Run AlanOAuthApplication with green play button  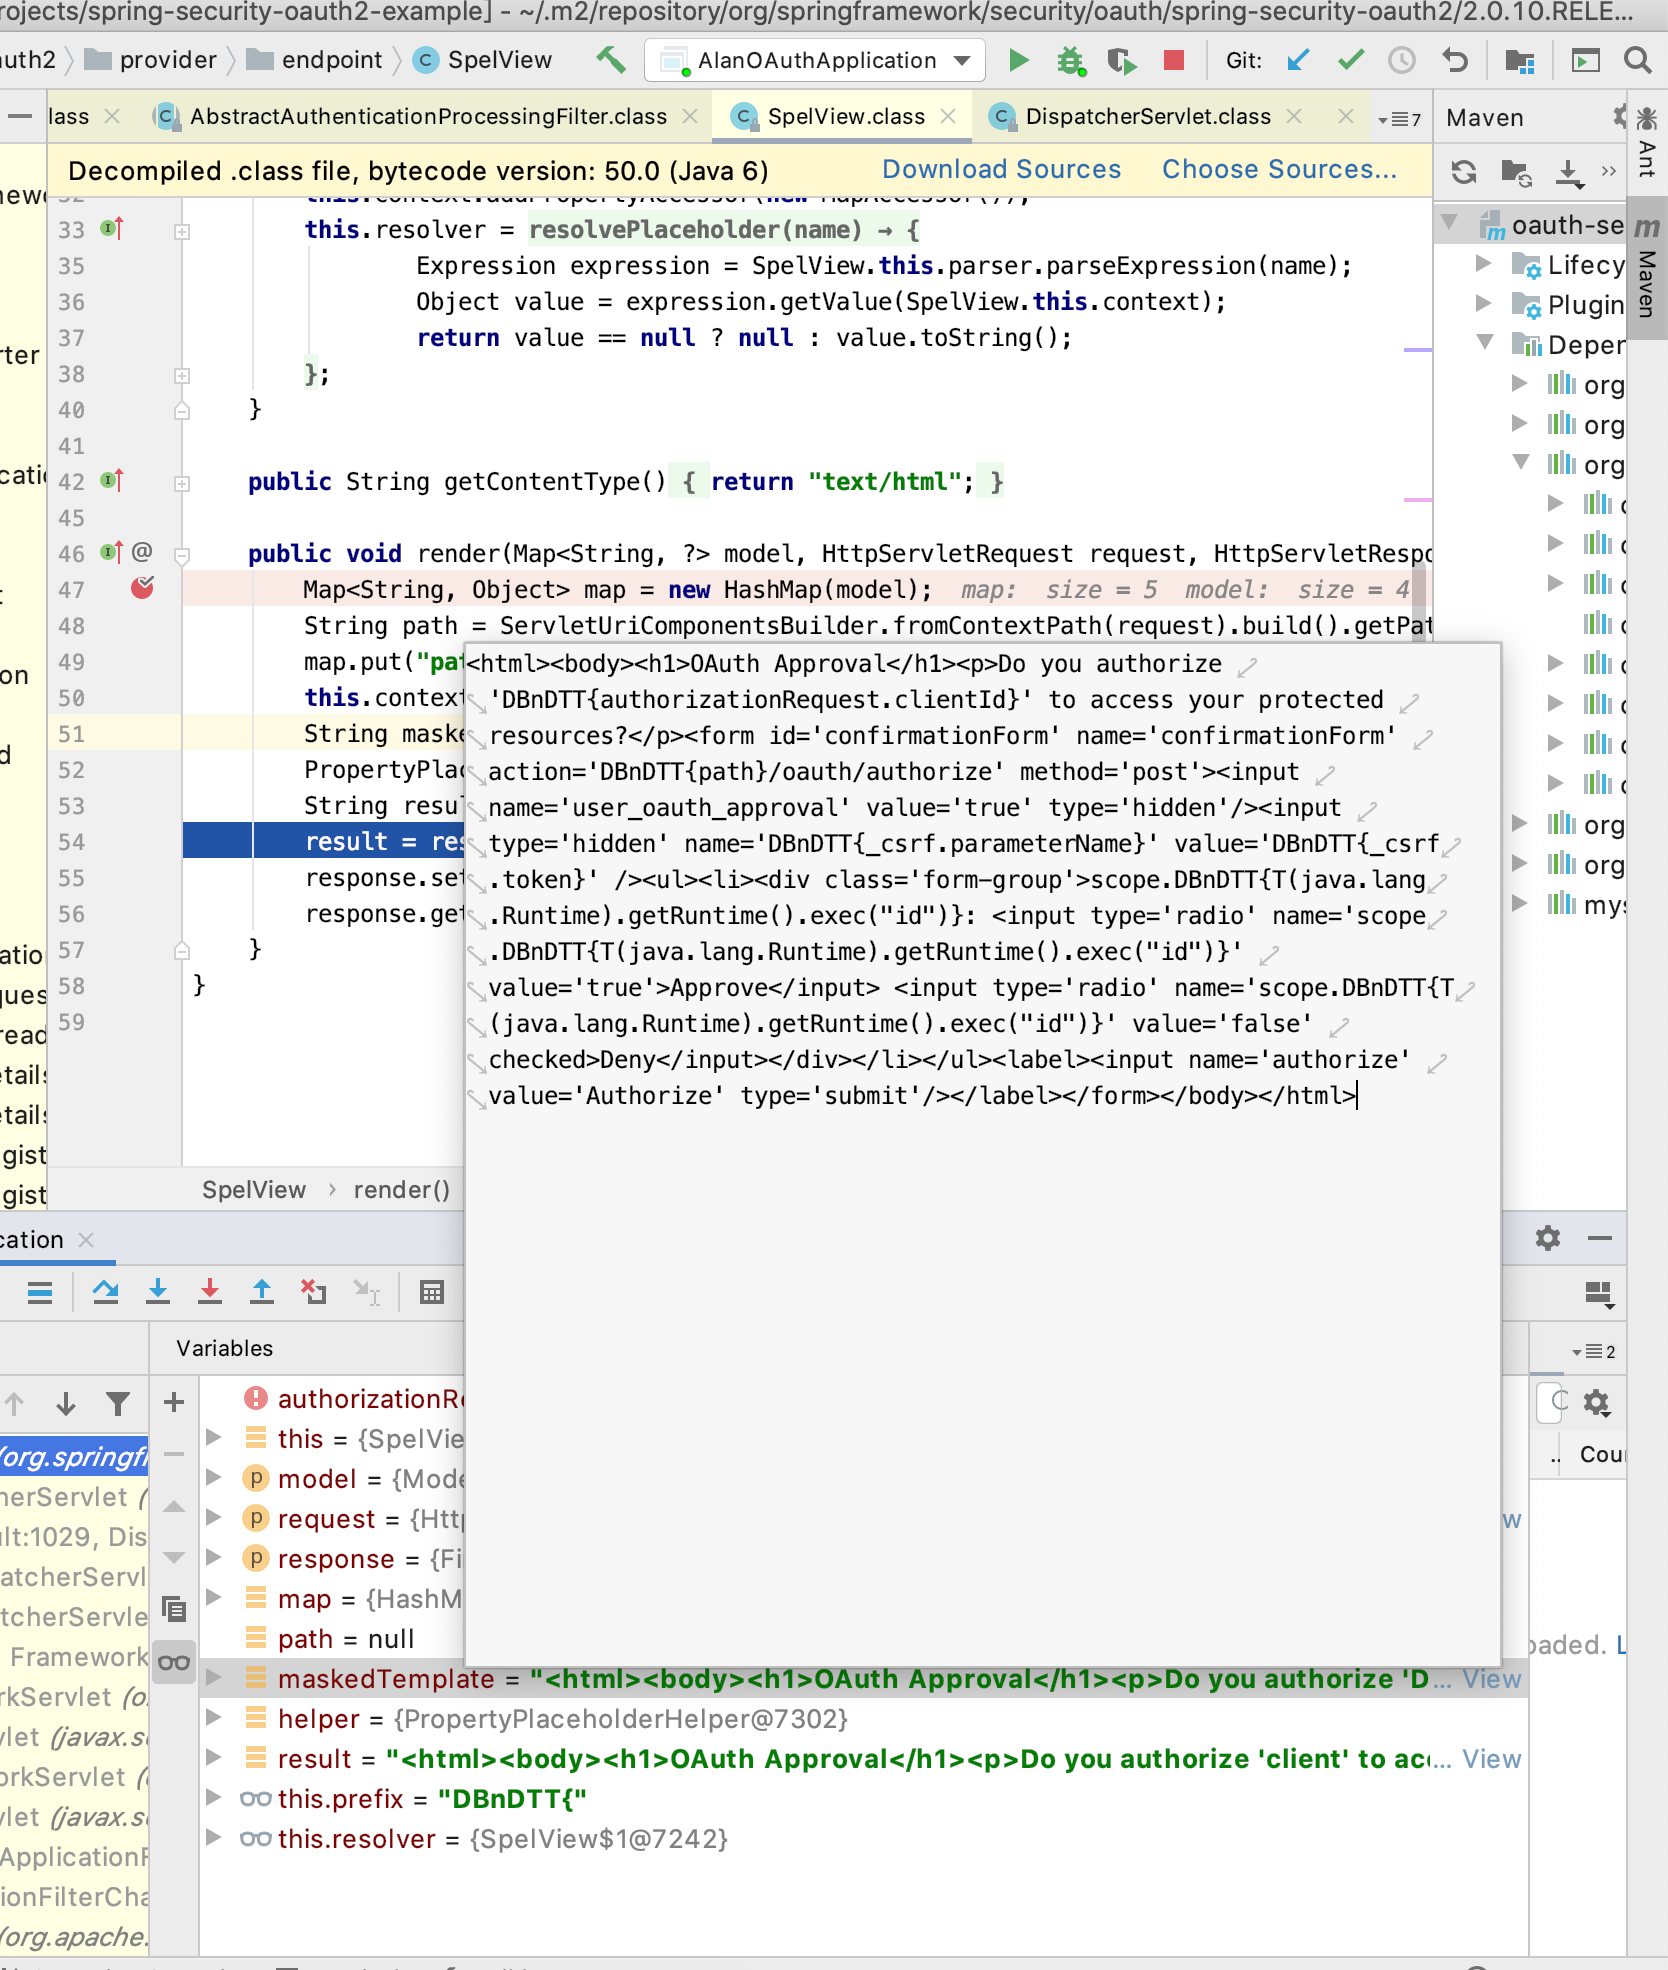1018,60
